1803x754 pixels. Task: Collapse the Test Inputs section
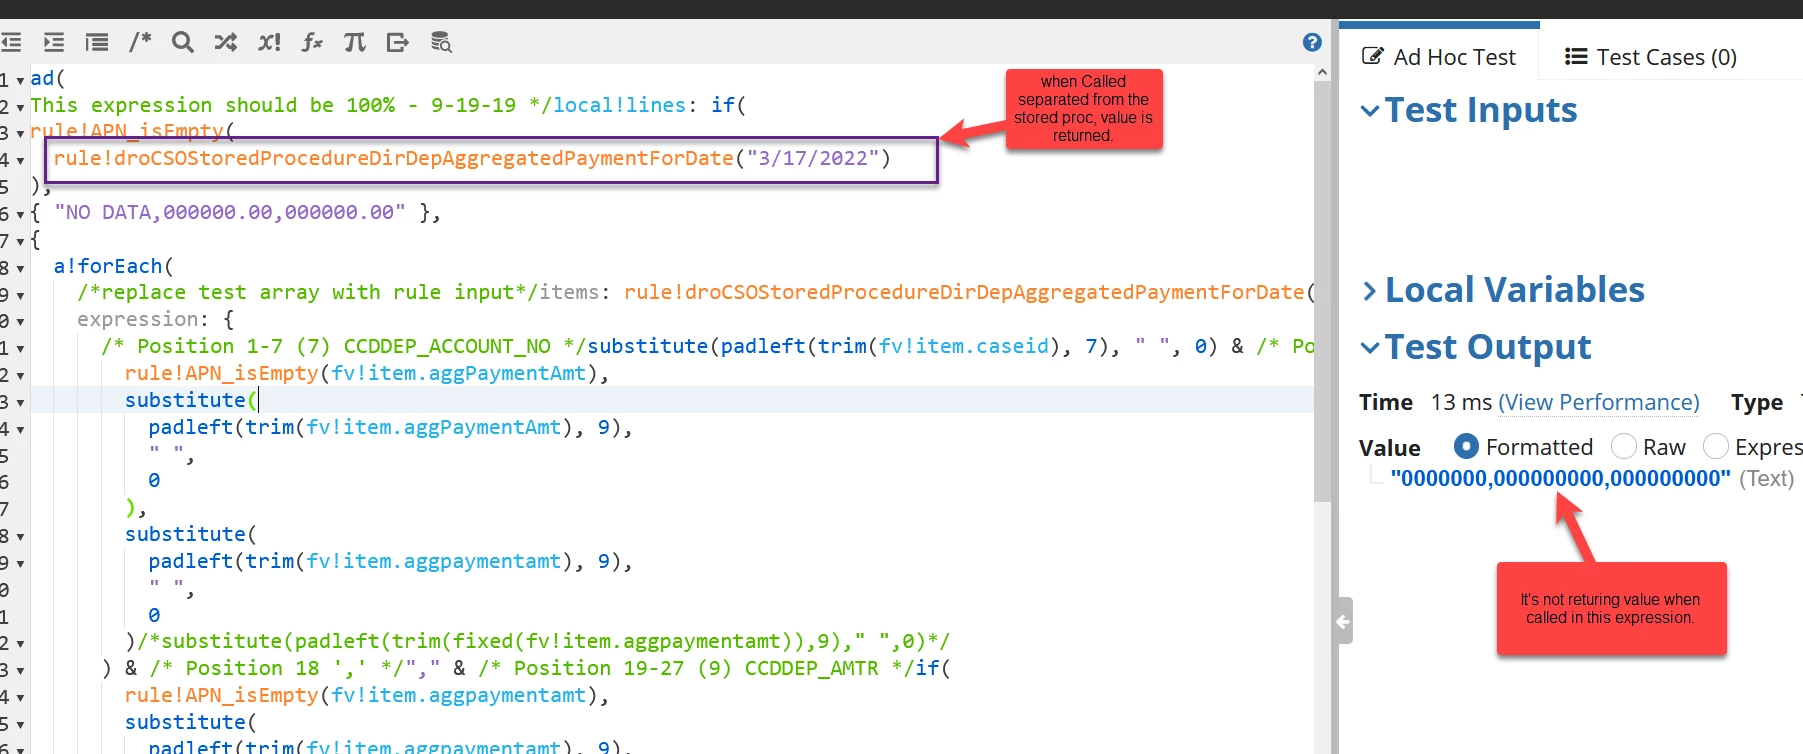coord(1370,111)
